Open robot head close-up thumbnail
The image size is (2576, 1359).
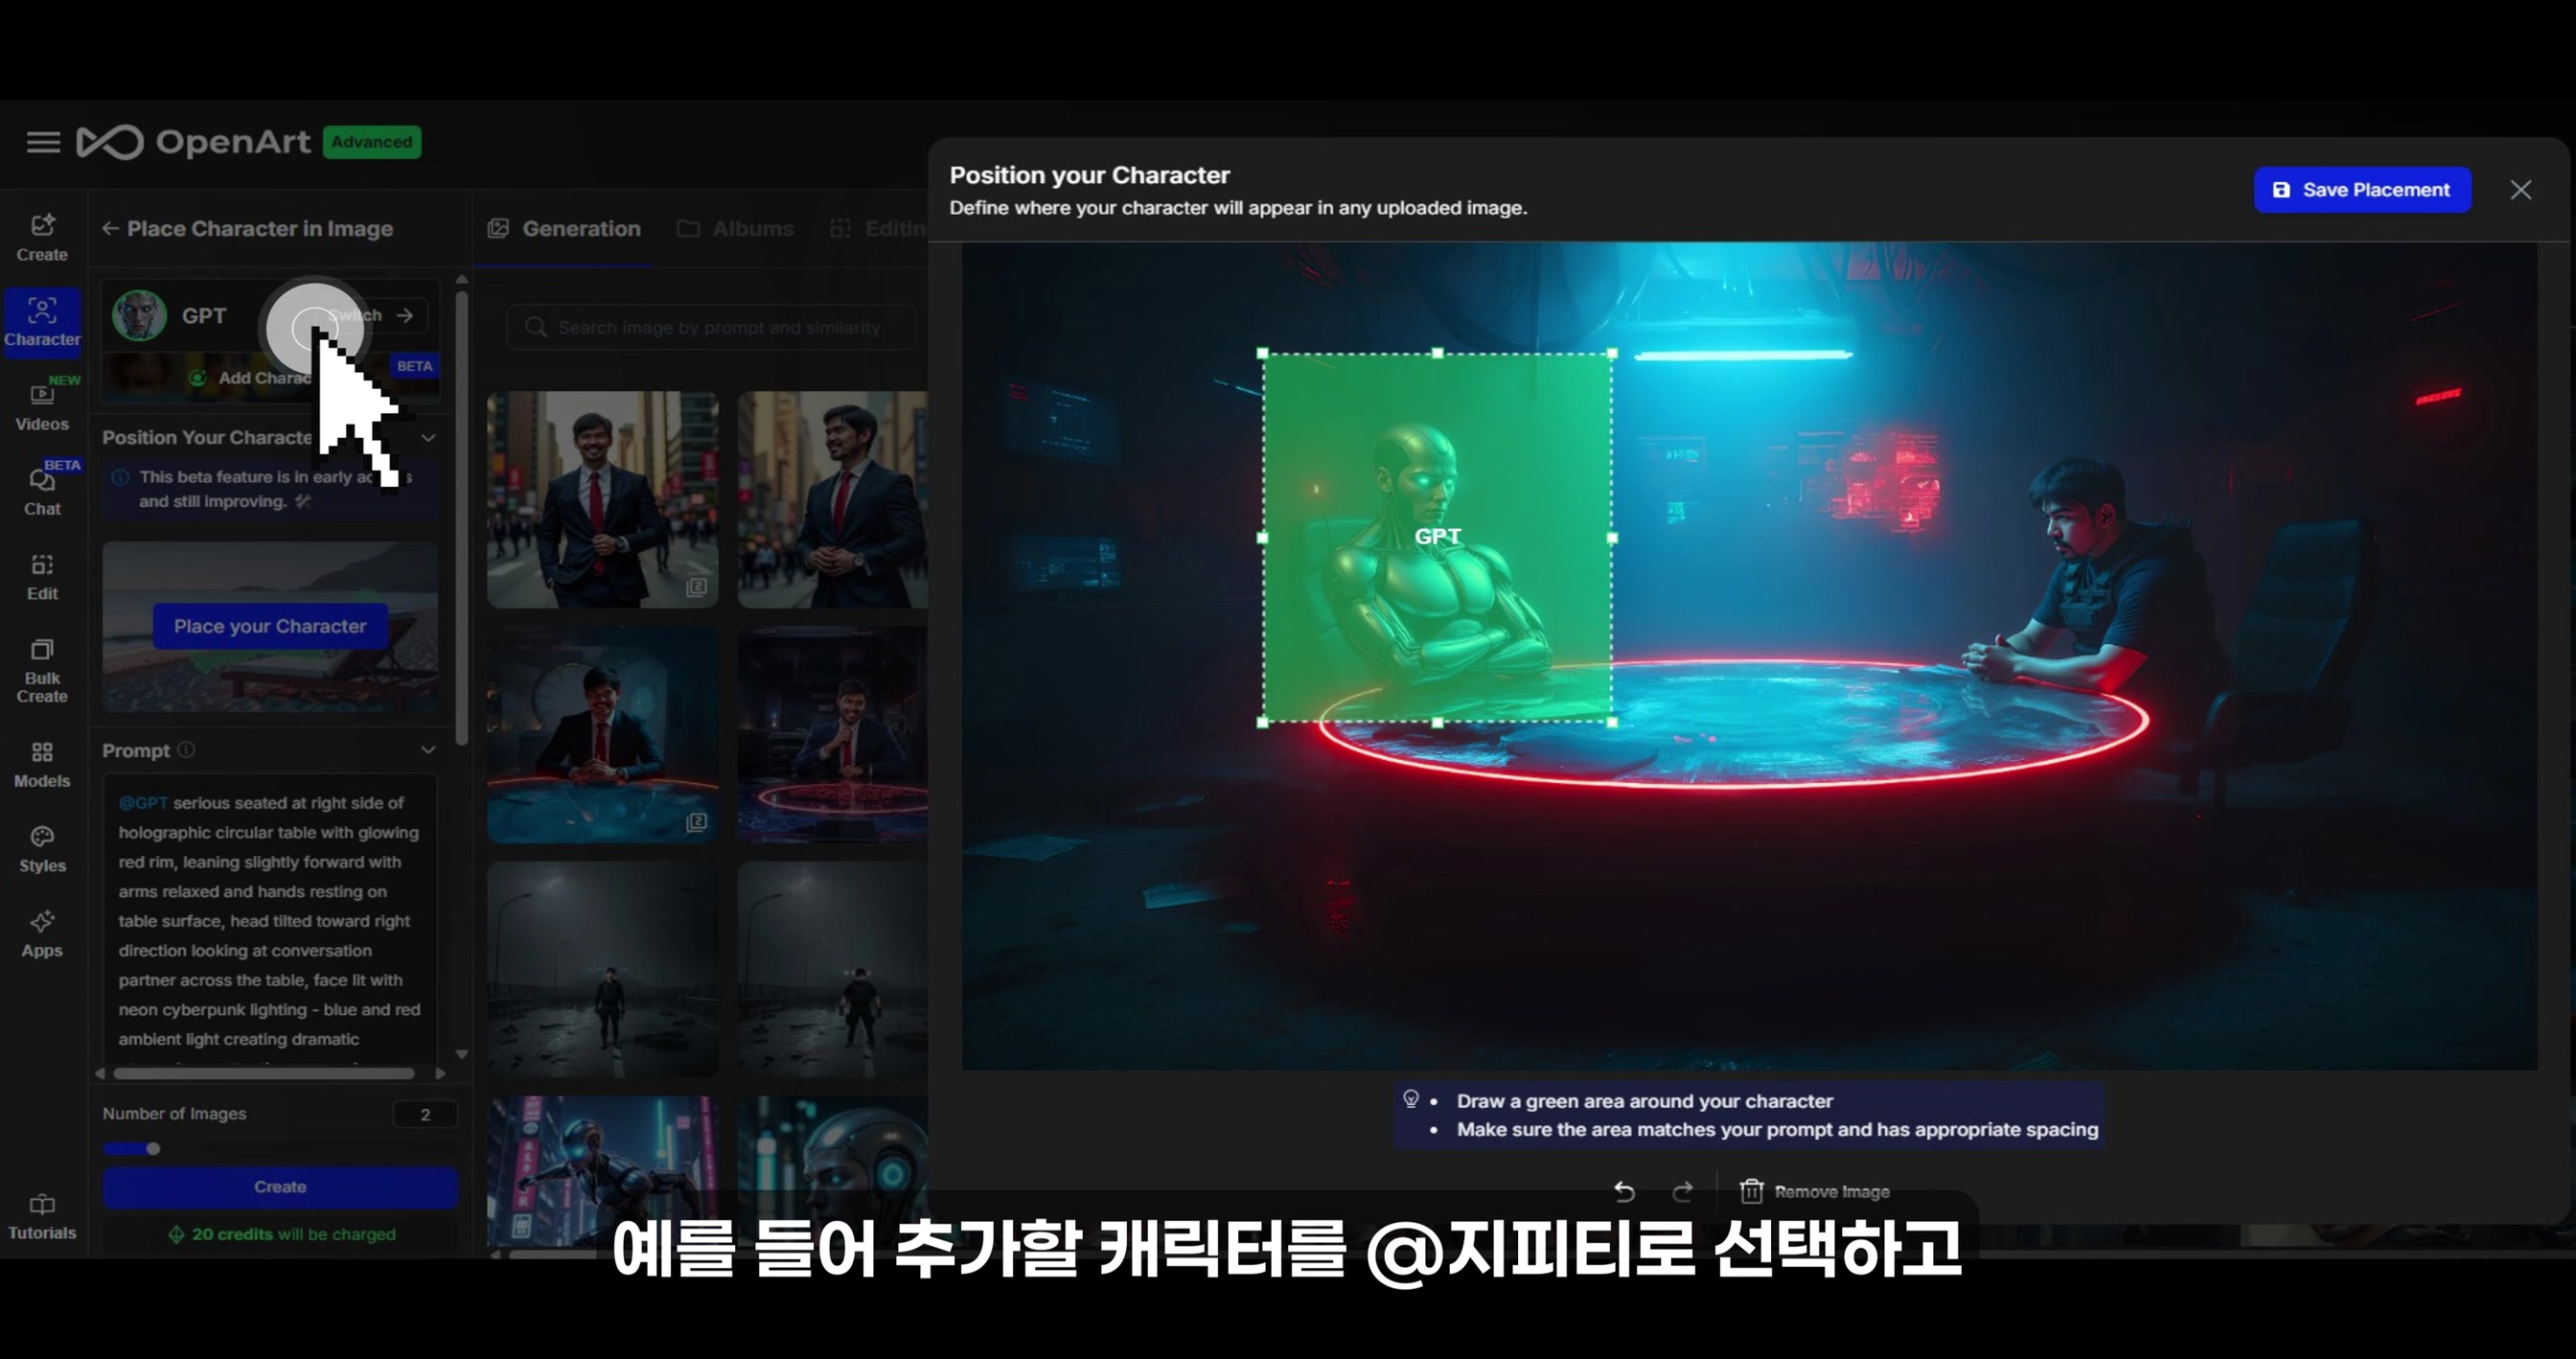click(x=833, y=1171)
